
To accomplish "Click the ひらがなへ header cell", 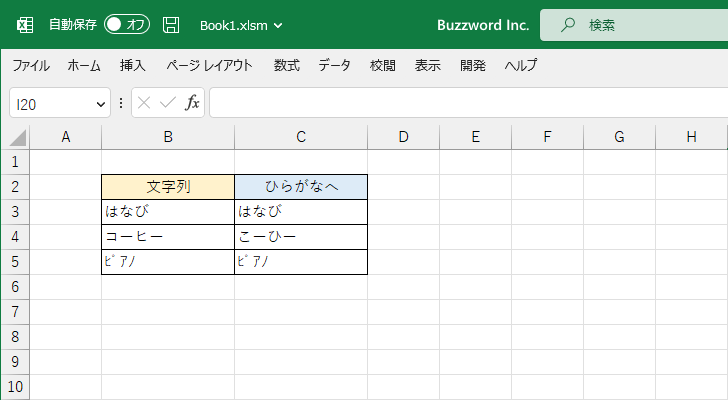I will point(301,187).
